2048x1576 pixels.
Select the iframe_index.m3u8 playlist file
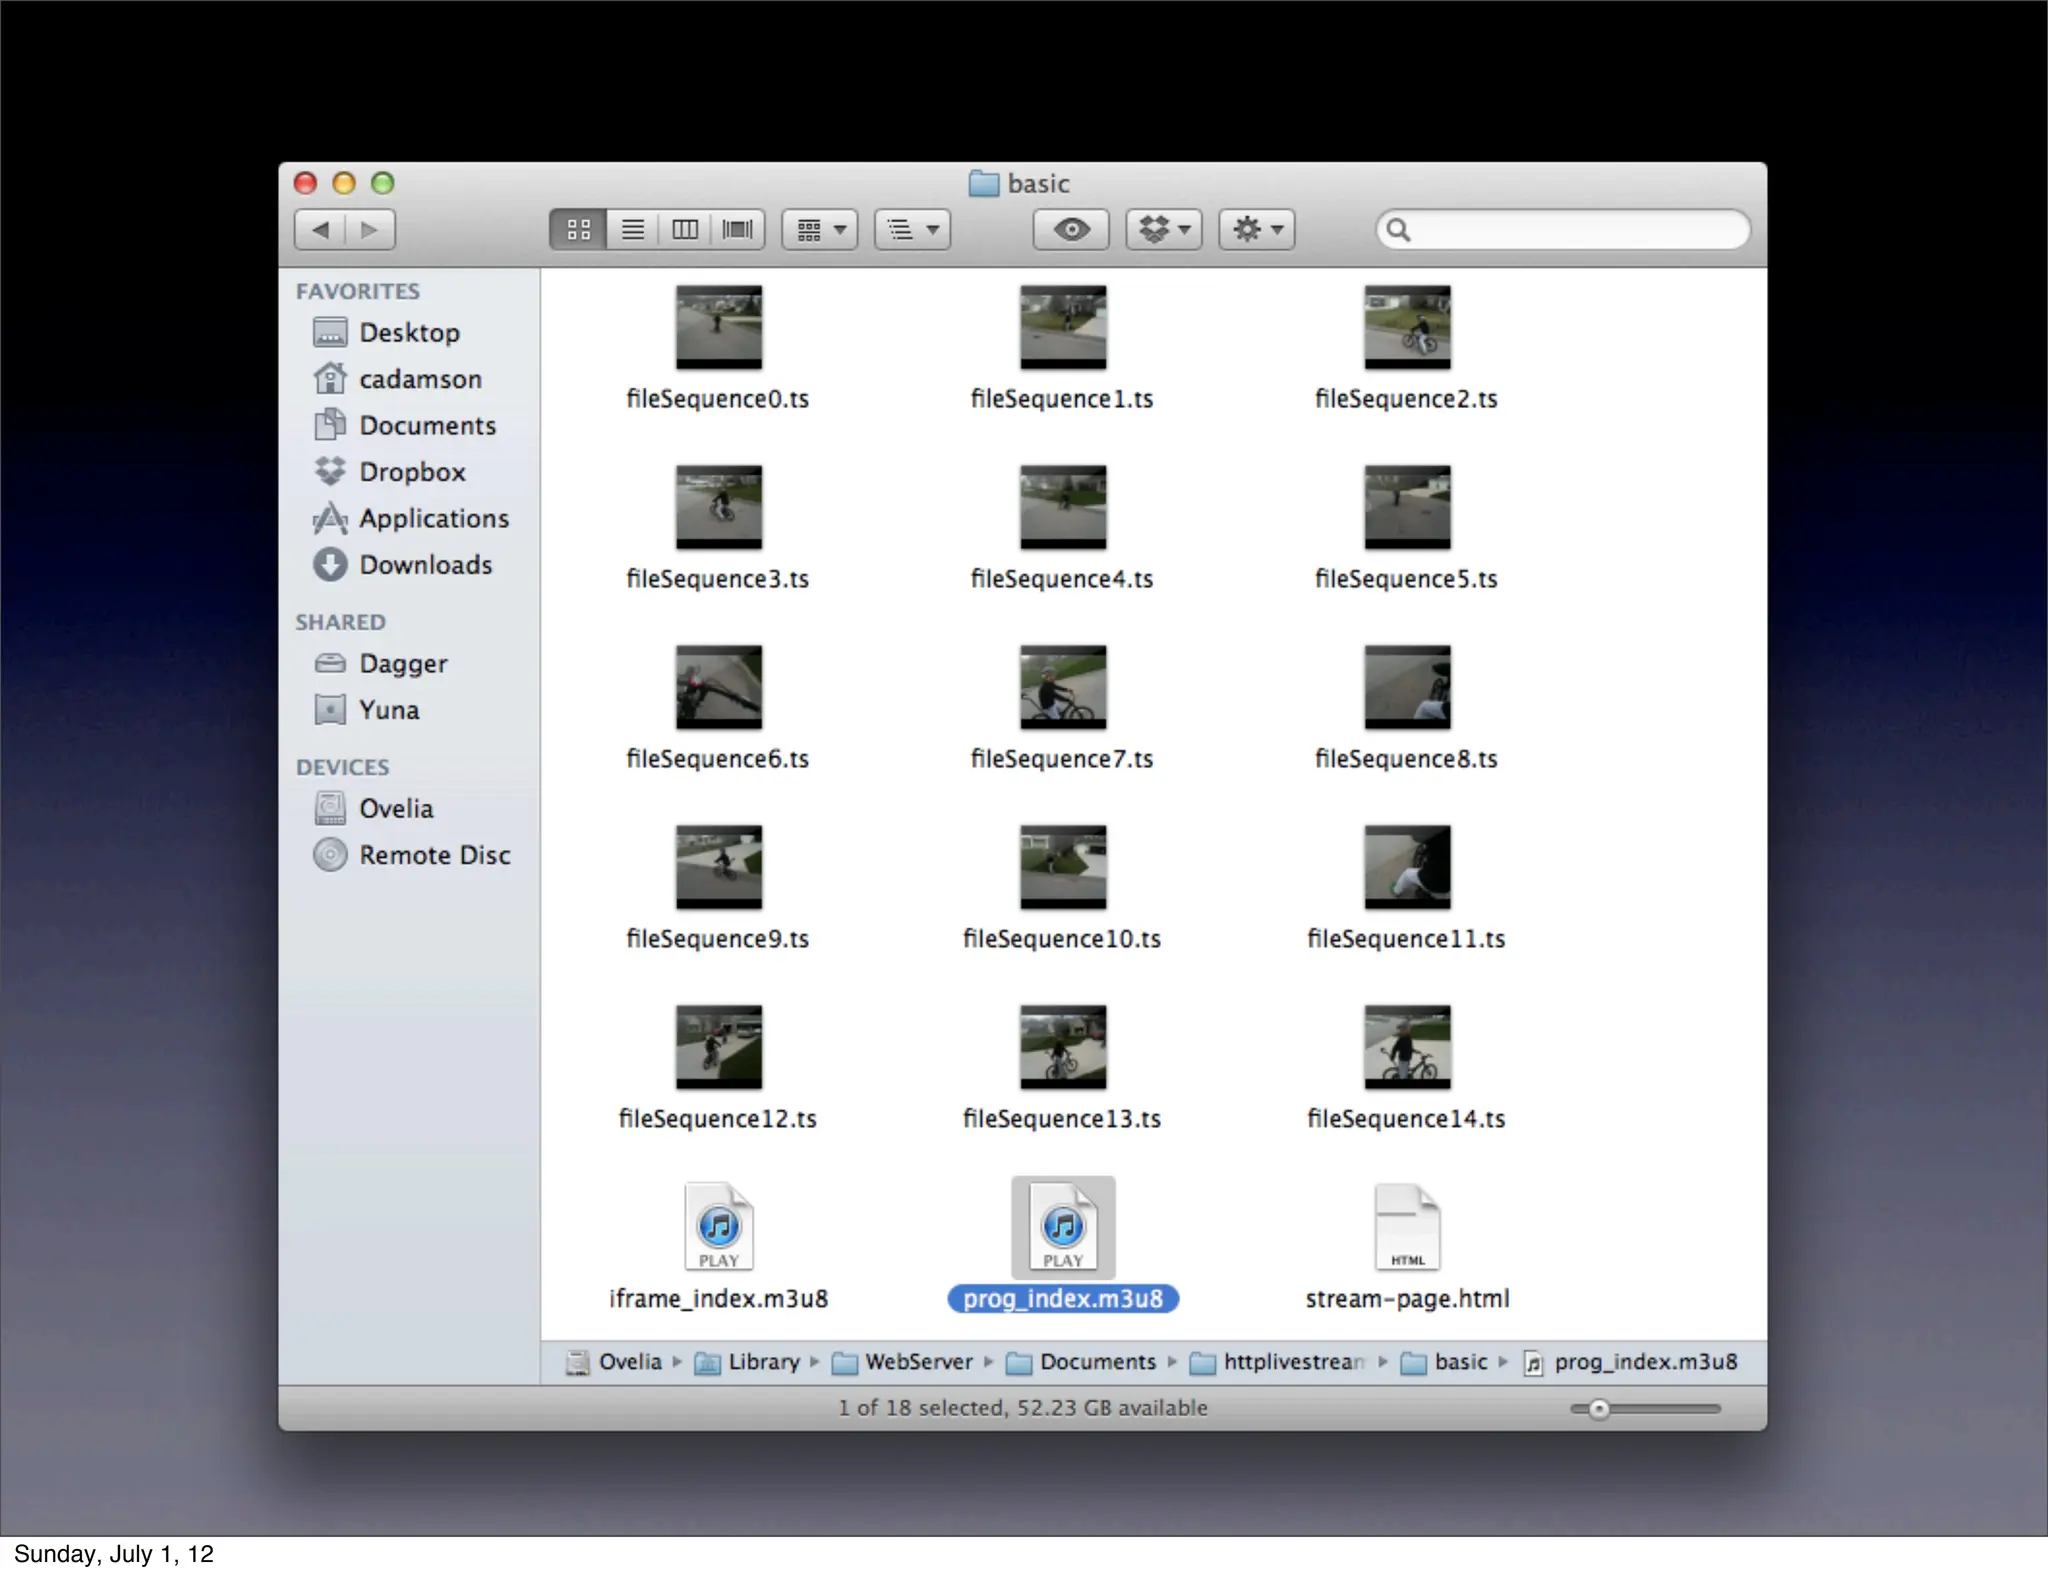point(718,1228)
